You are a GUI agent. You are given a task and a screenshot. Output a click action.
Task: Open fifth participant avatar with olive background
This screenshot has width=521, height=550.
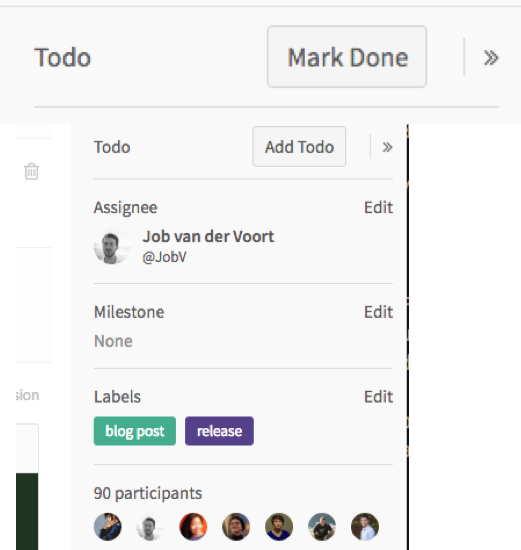coord(279,526)
